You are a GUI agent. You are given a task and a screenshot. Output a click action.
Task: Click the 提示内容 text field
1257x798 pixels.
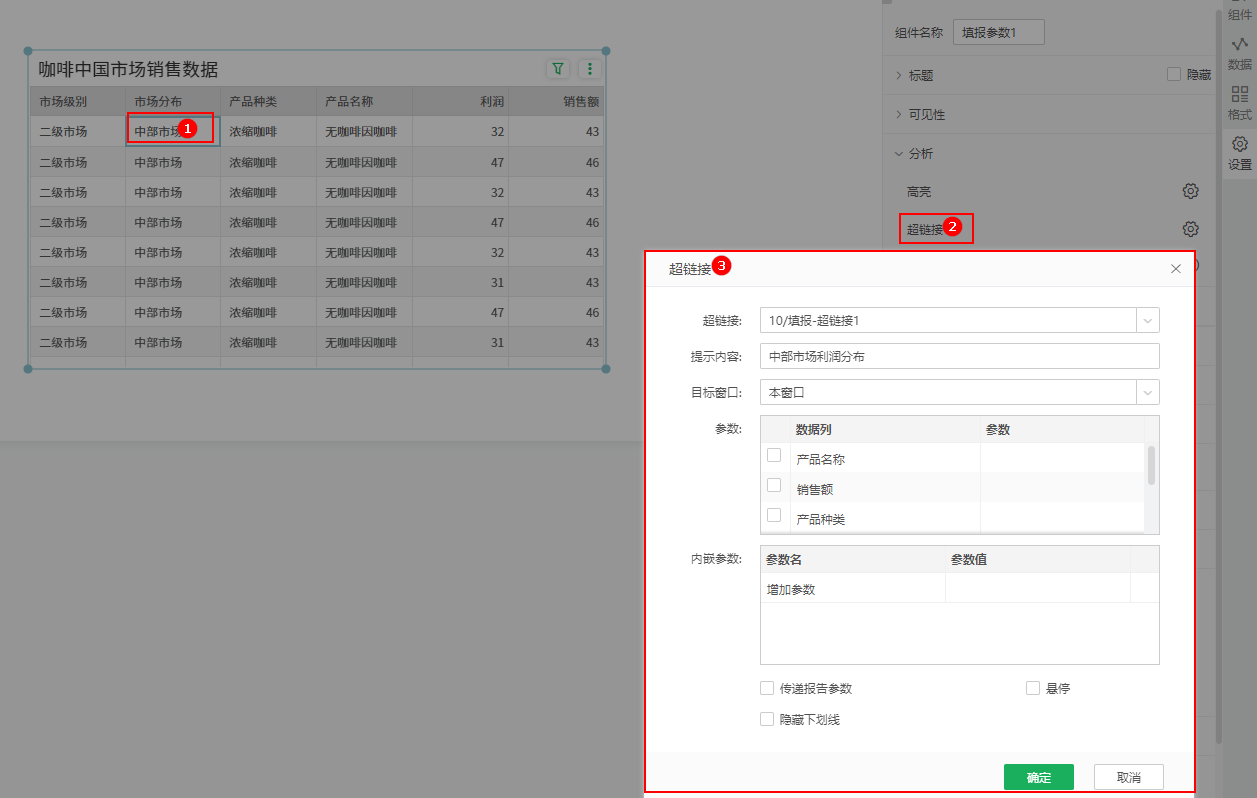point(959,356)
